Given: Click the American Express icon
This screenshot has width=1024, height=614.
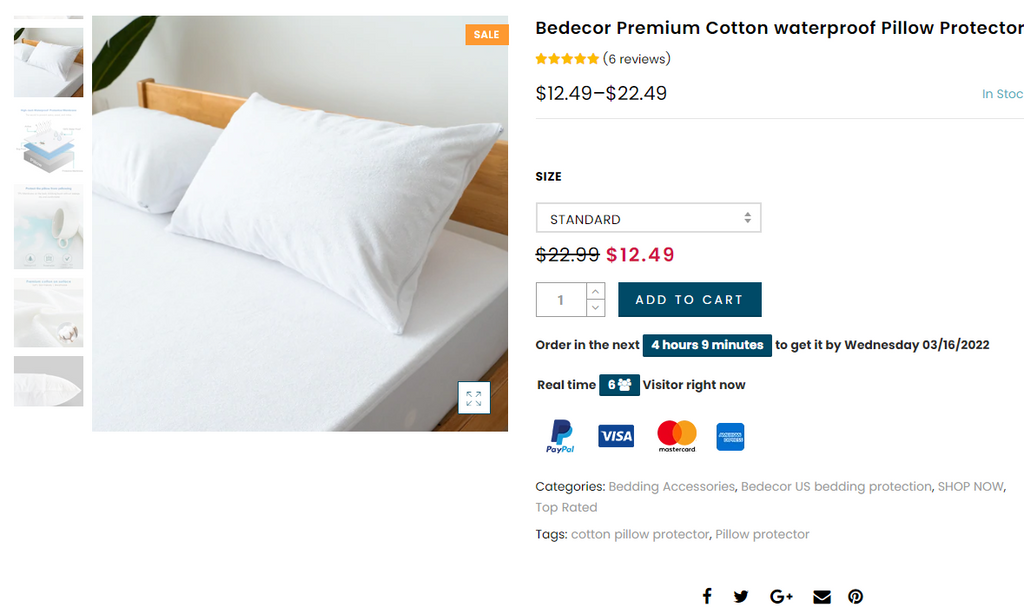Looking at the screenshot, I should [731, 436].
